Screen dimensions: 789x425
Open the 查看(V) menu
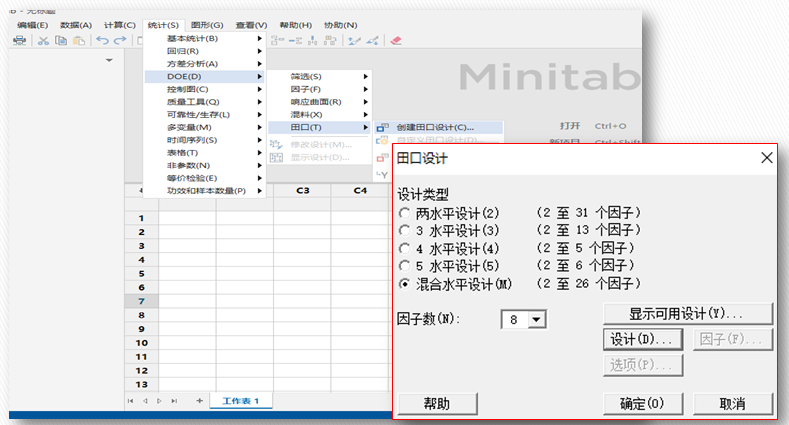coord(251,25)
